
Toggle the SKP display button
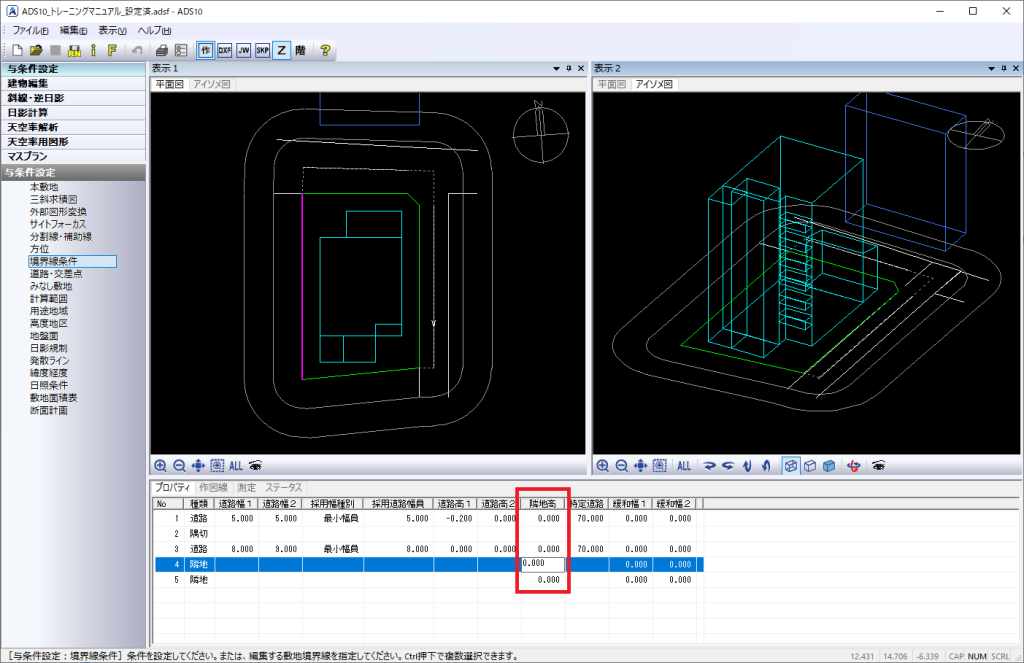[x=263, y=50]
